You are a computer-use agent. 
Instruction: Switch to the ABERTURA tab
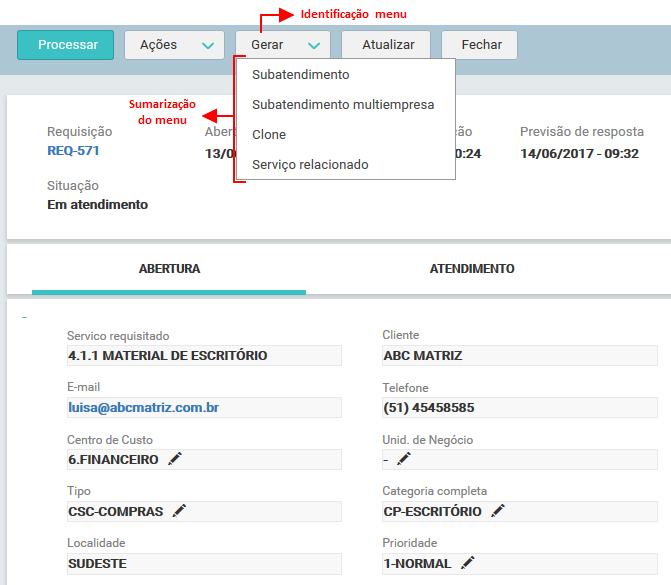[x=169, y=269]
